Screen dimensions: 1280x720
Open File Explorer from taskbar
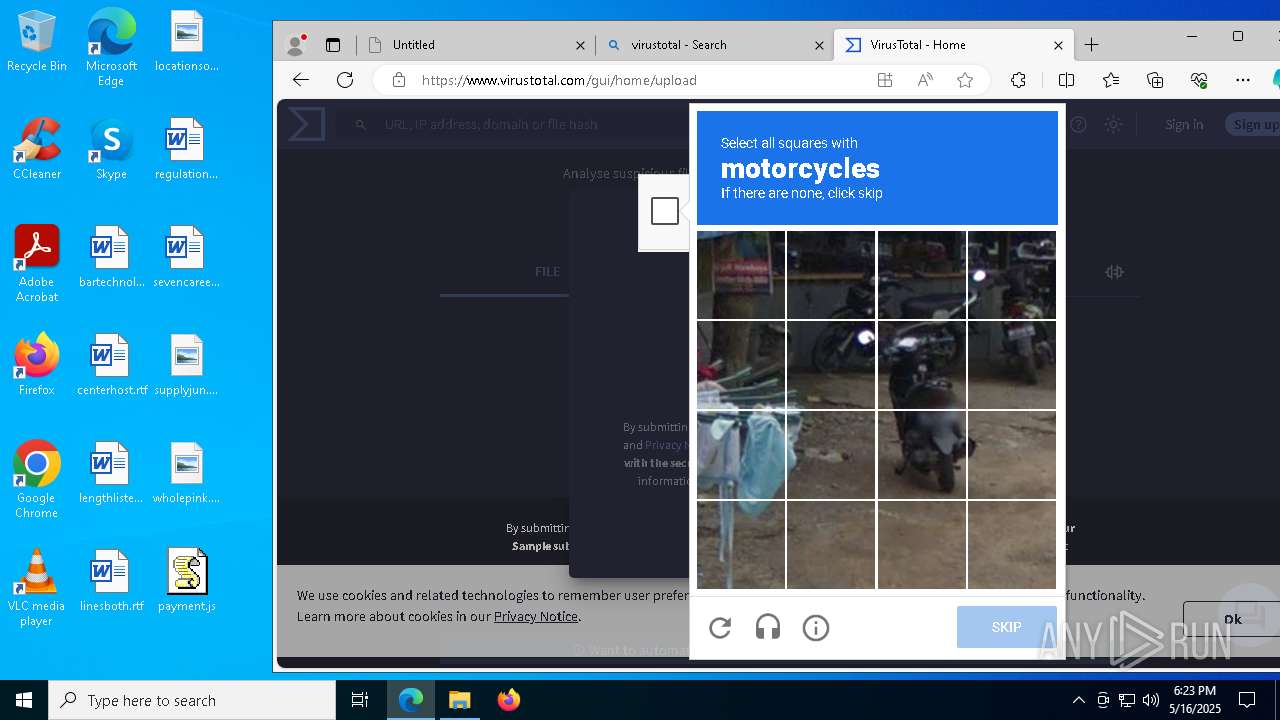[459, 700]
